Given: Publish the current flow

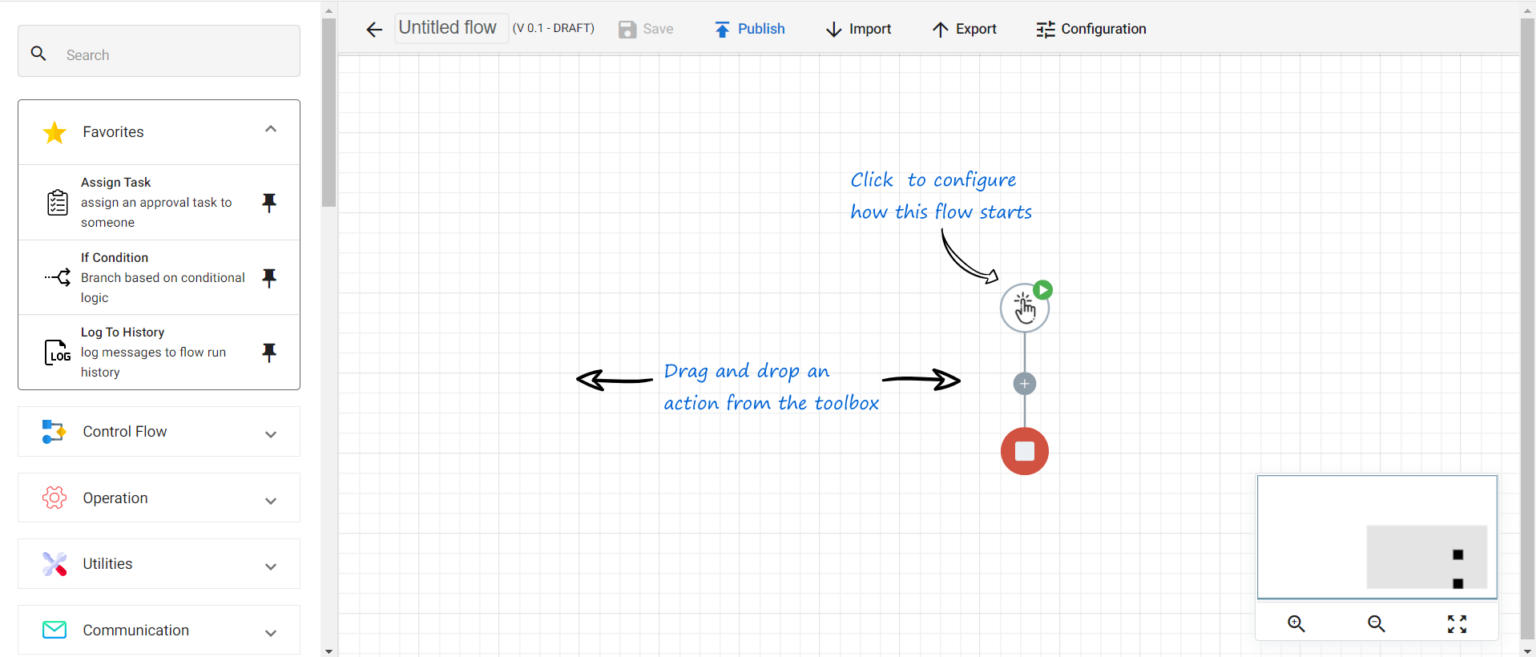Looking at the screenshot, I should 749,29.
